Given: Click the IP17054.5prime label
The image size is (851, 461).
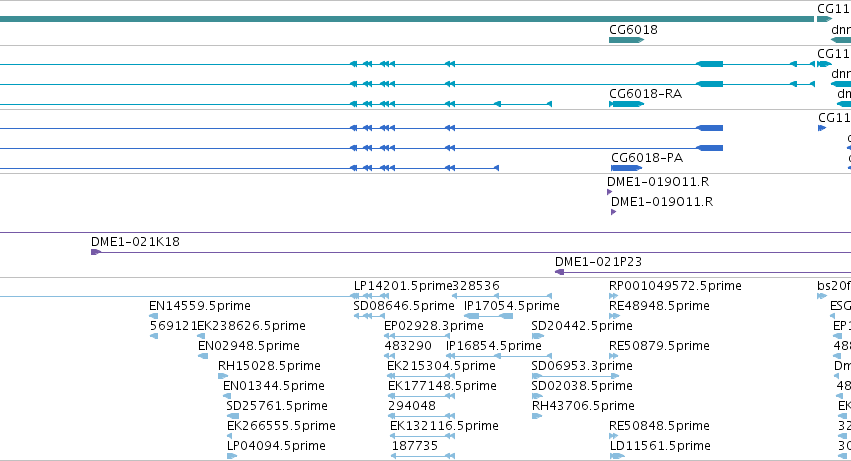Looking at the screenshot, I should click(x=512, y=306).
